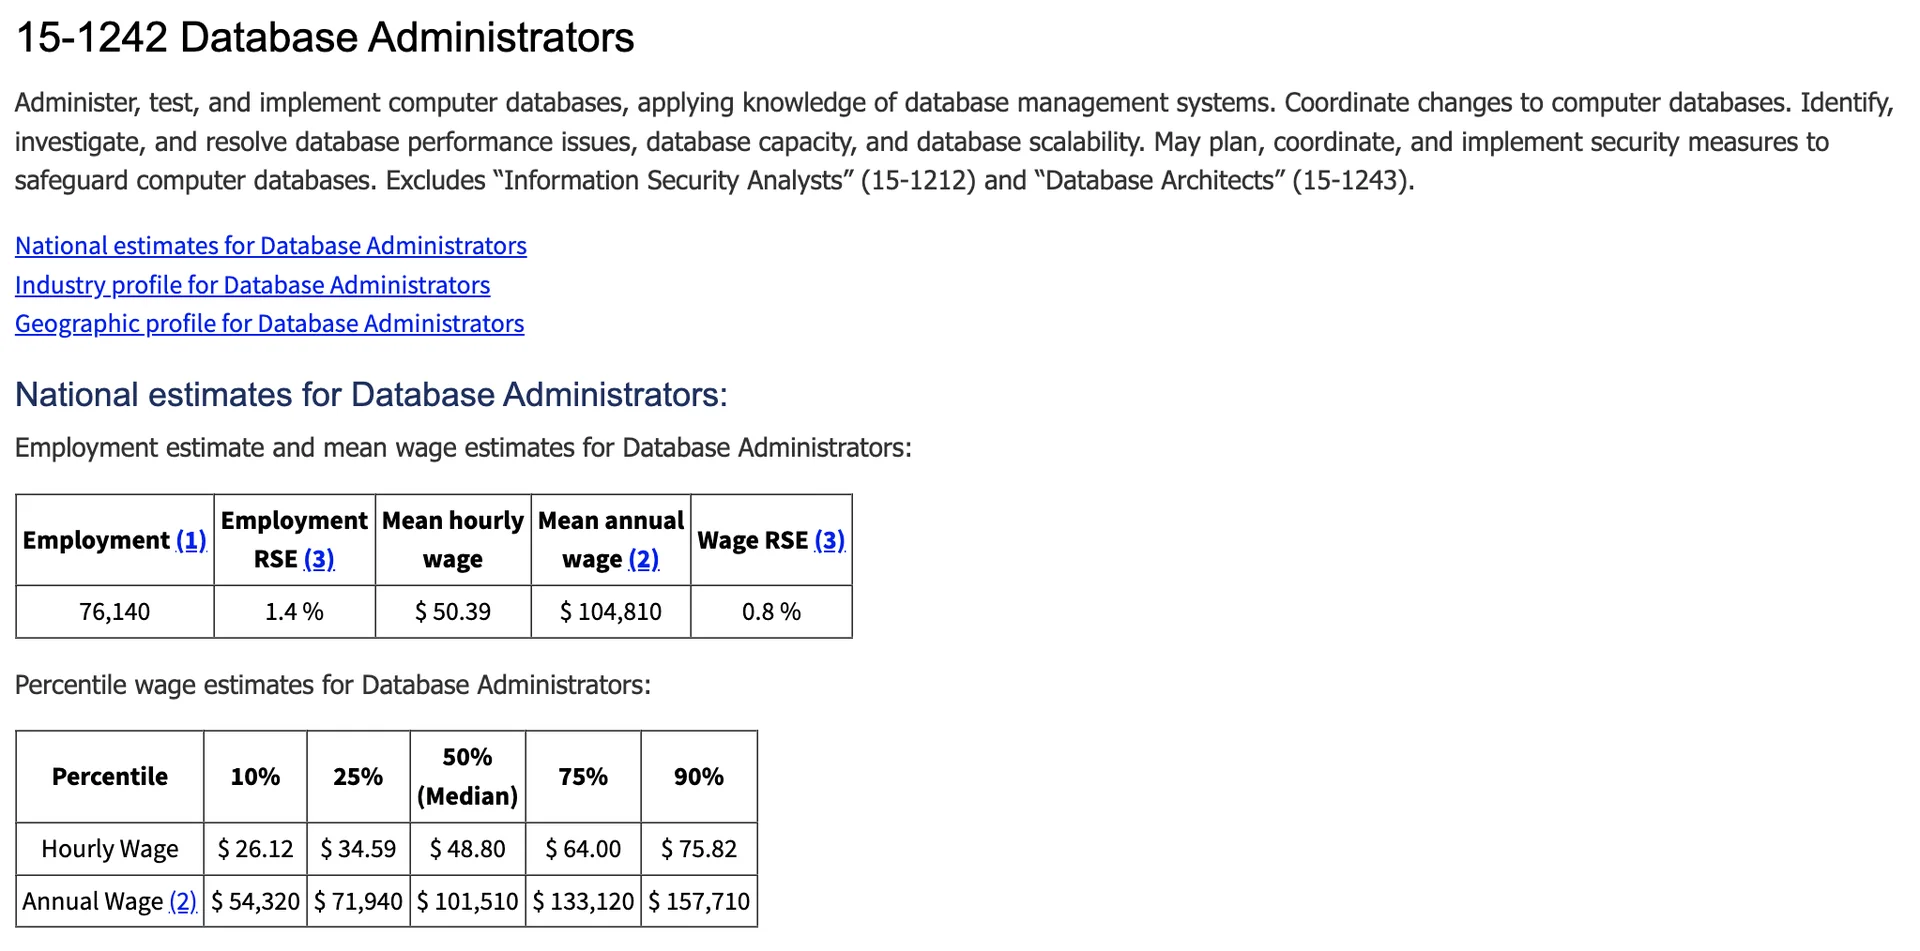Image resolution: width=1920 pixels, height=951 pixels.
Task: Click the $ 54,320 10th percentile annual wage
Action: 255,902
